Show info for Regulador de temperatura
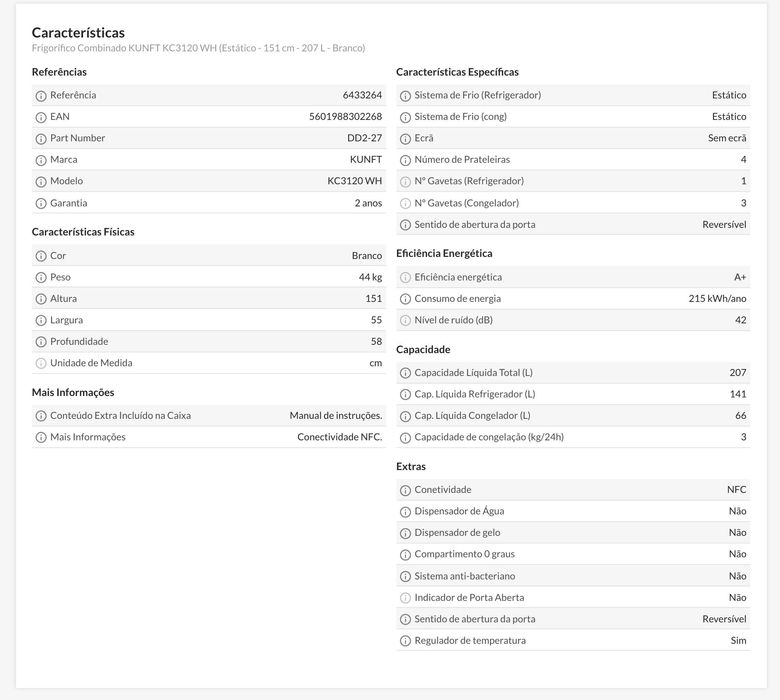Image resolution: width=780 pixels, height=700 pixels. point(405,641)
